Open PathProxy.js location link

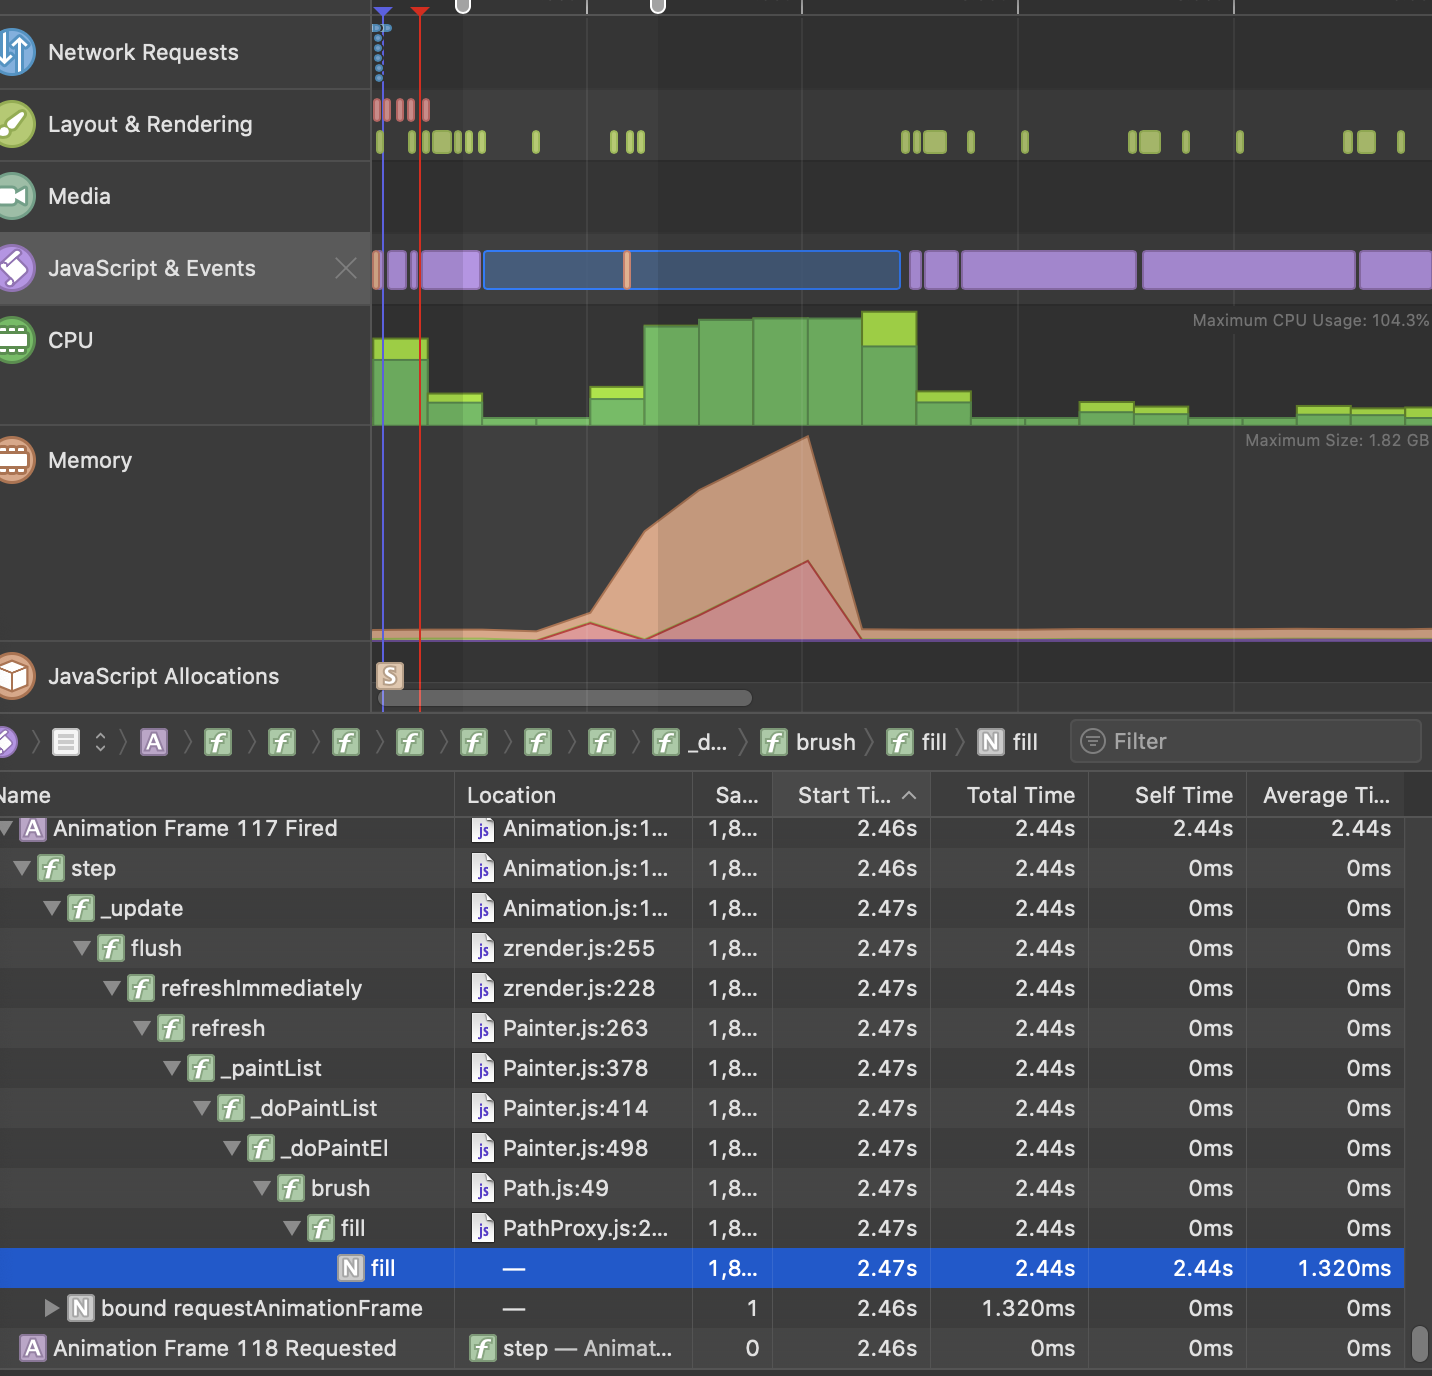click(x=585, y=1228)
